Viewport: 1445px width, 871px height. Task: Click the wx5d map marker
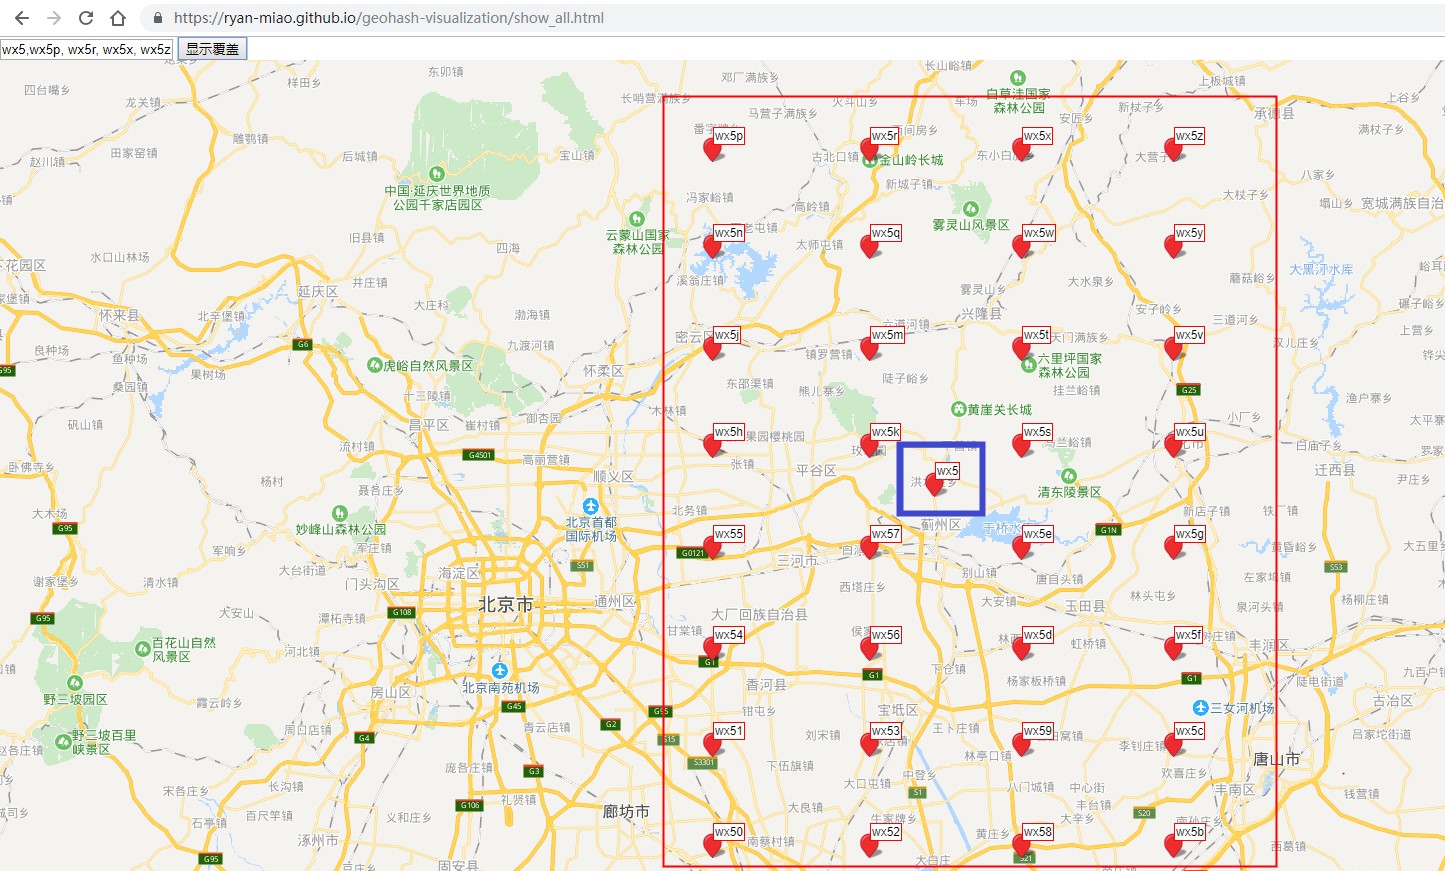[x=1022, y=649]
